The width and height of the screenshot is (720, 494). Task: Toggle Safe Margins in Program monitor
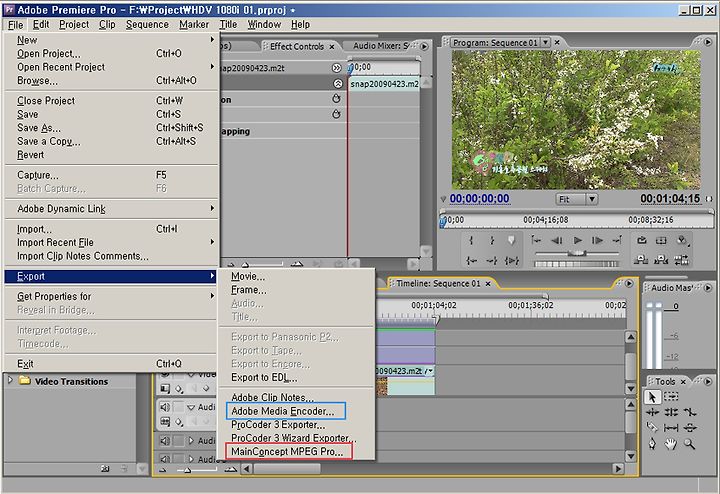(661, 240)
